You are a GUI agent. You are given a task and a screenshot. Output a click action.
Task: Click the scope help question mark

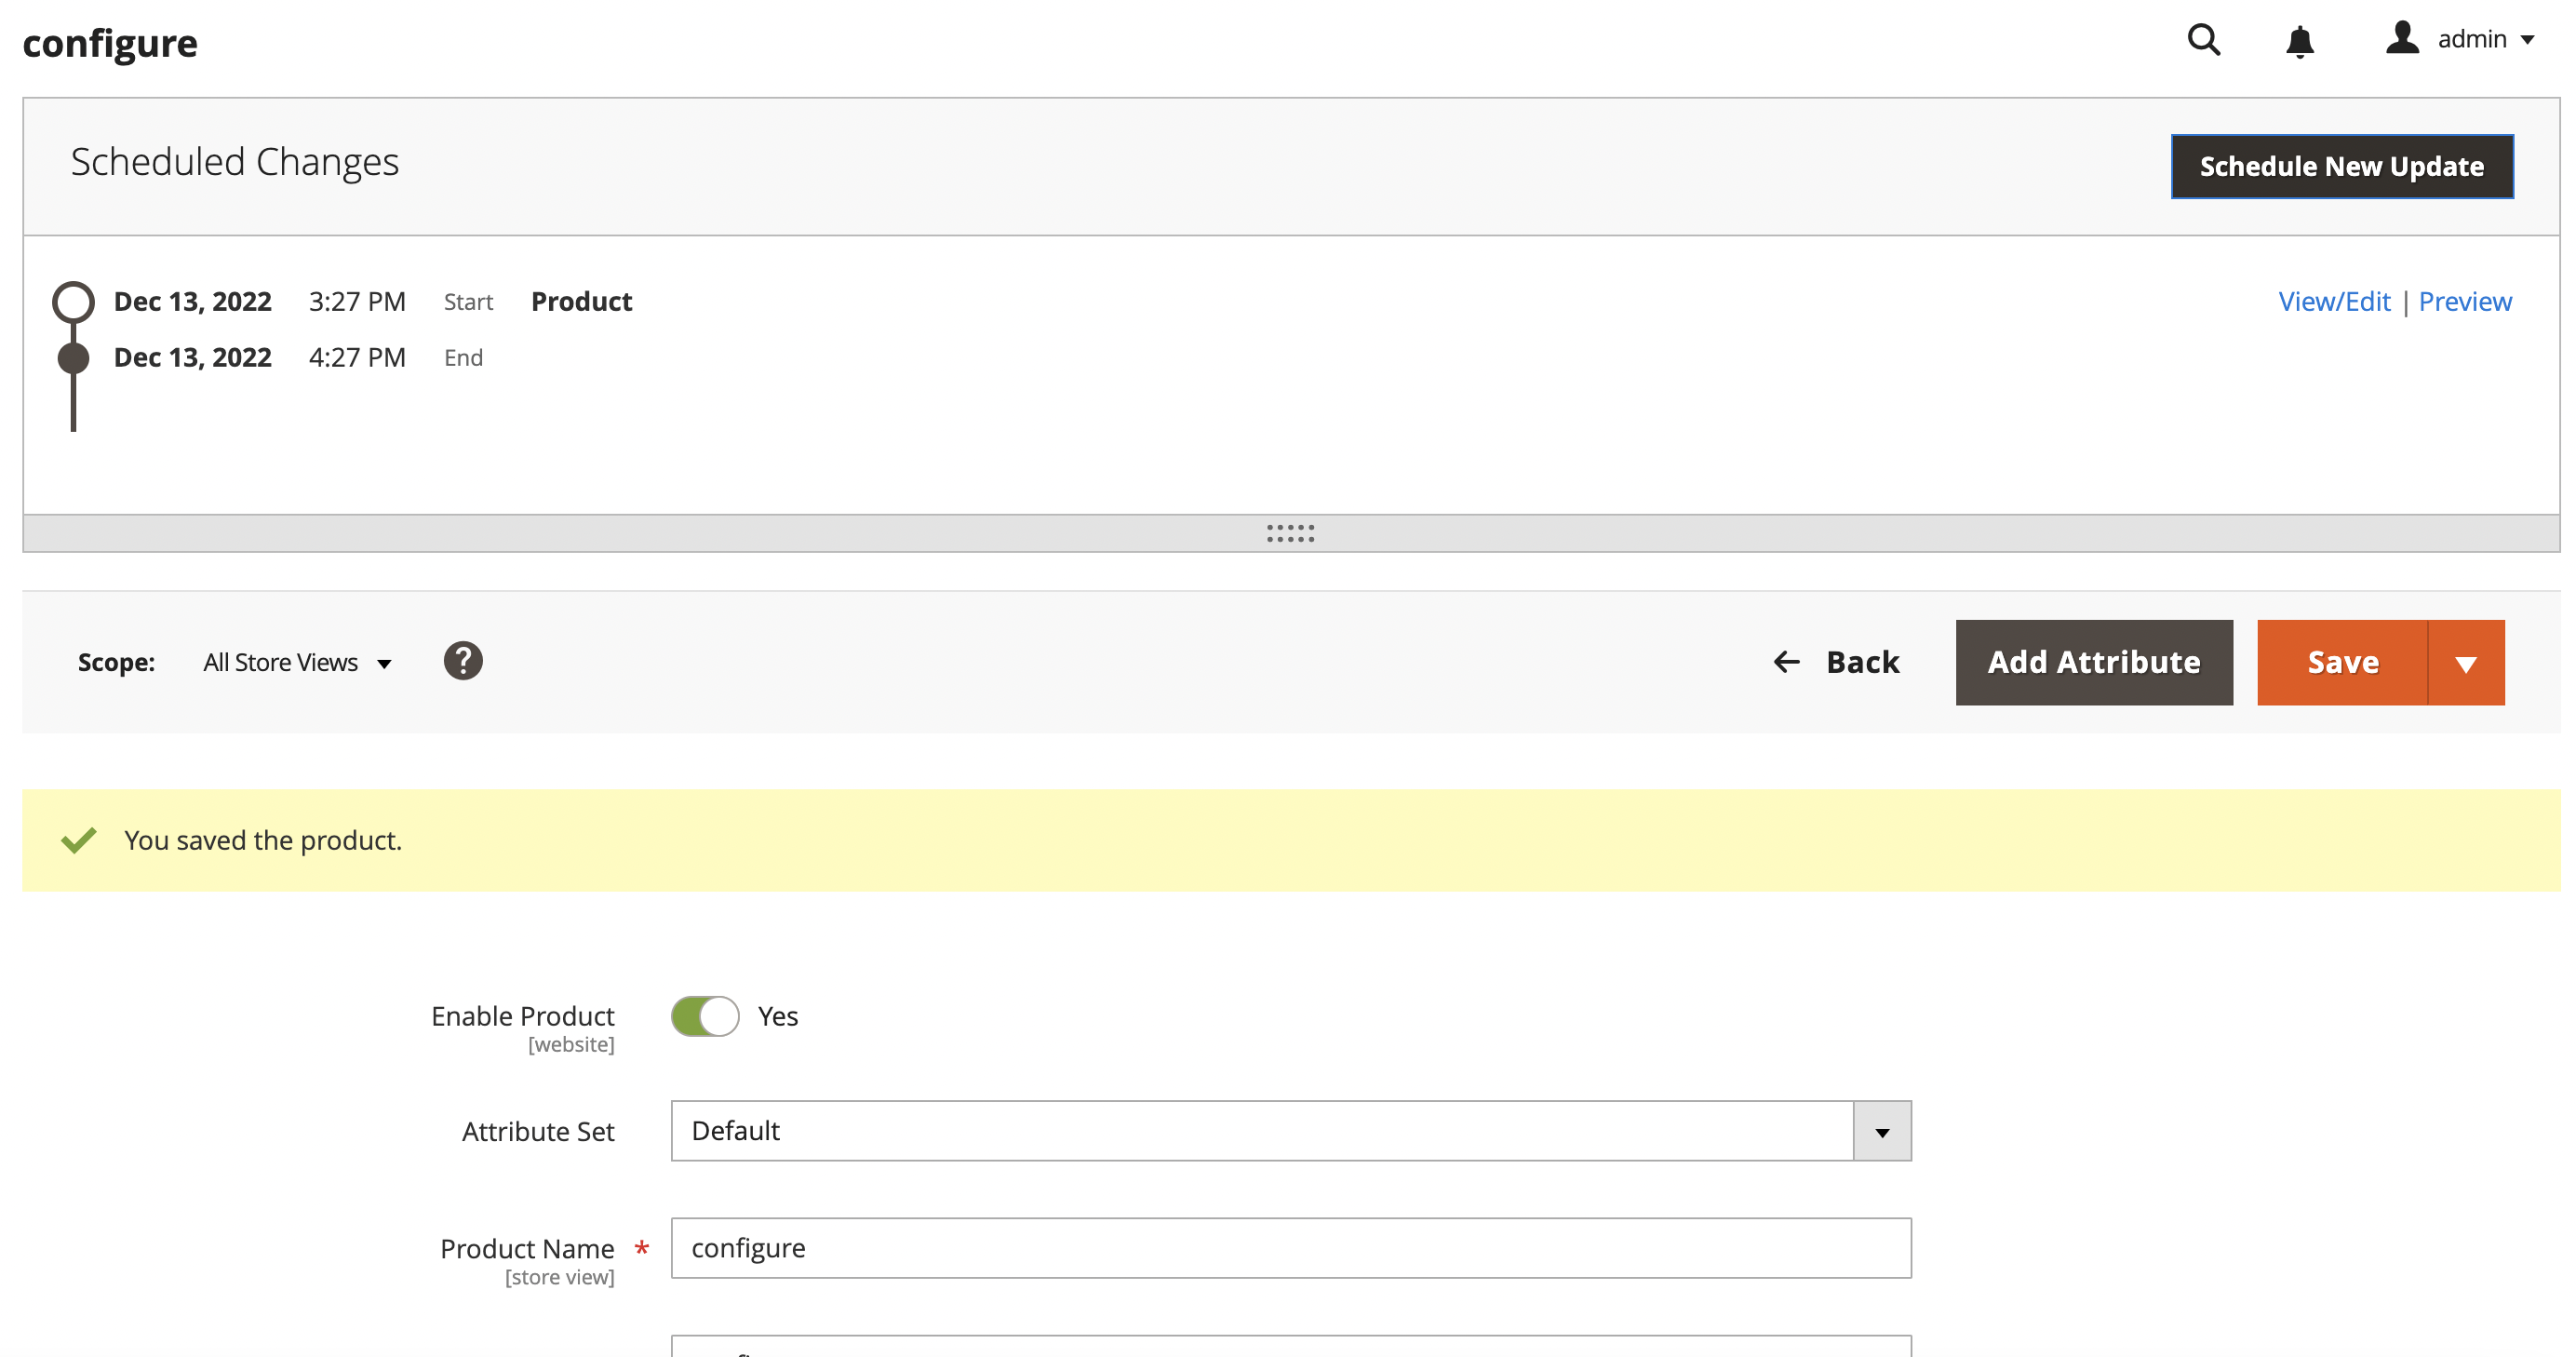click(x=463, y=661)
